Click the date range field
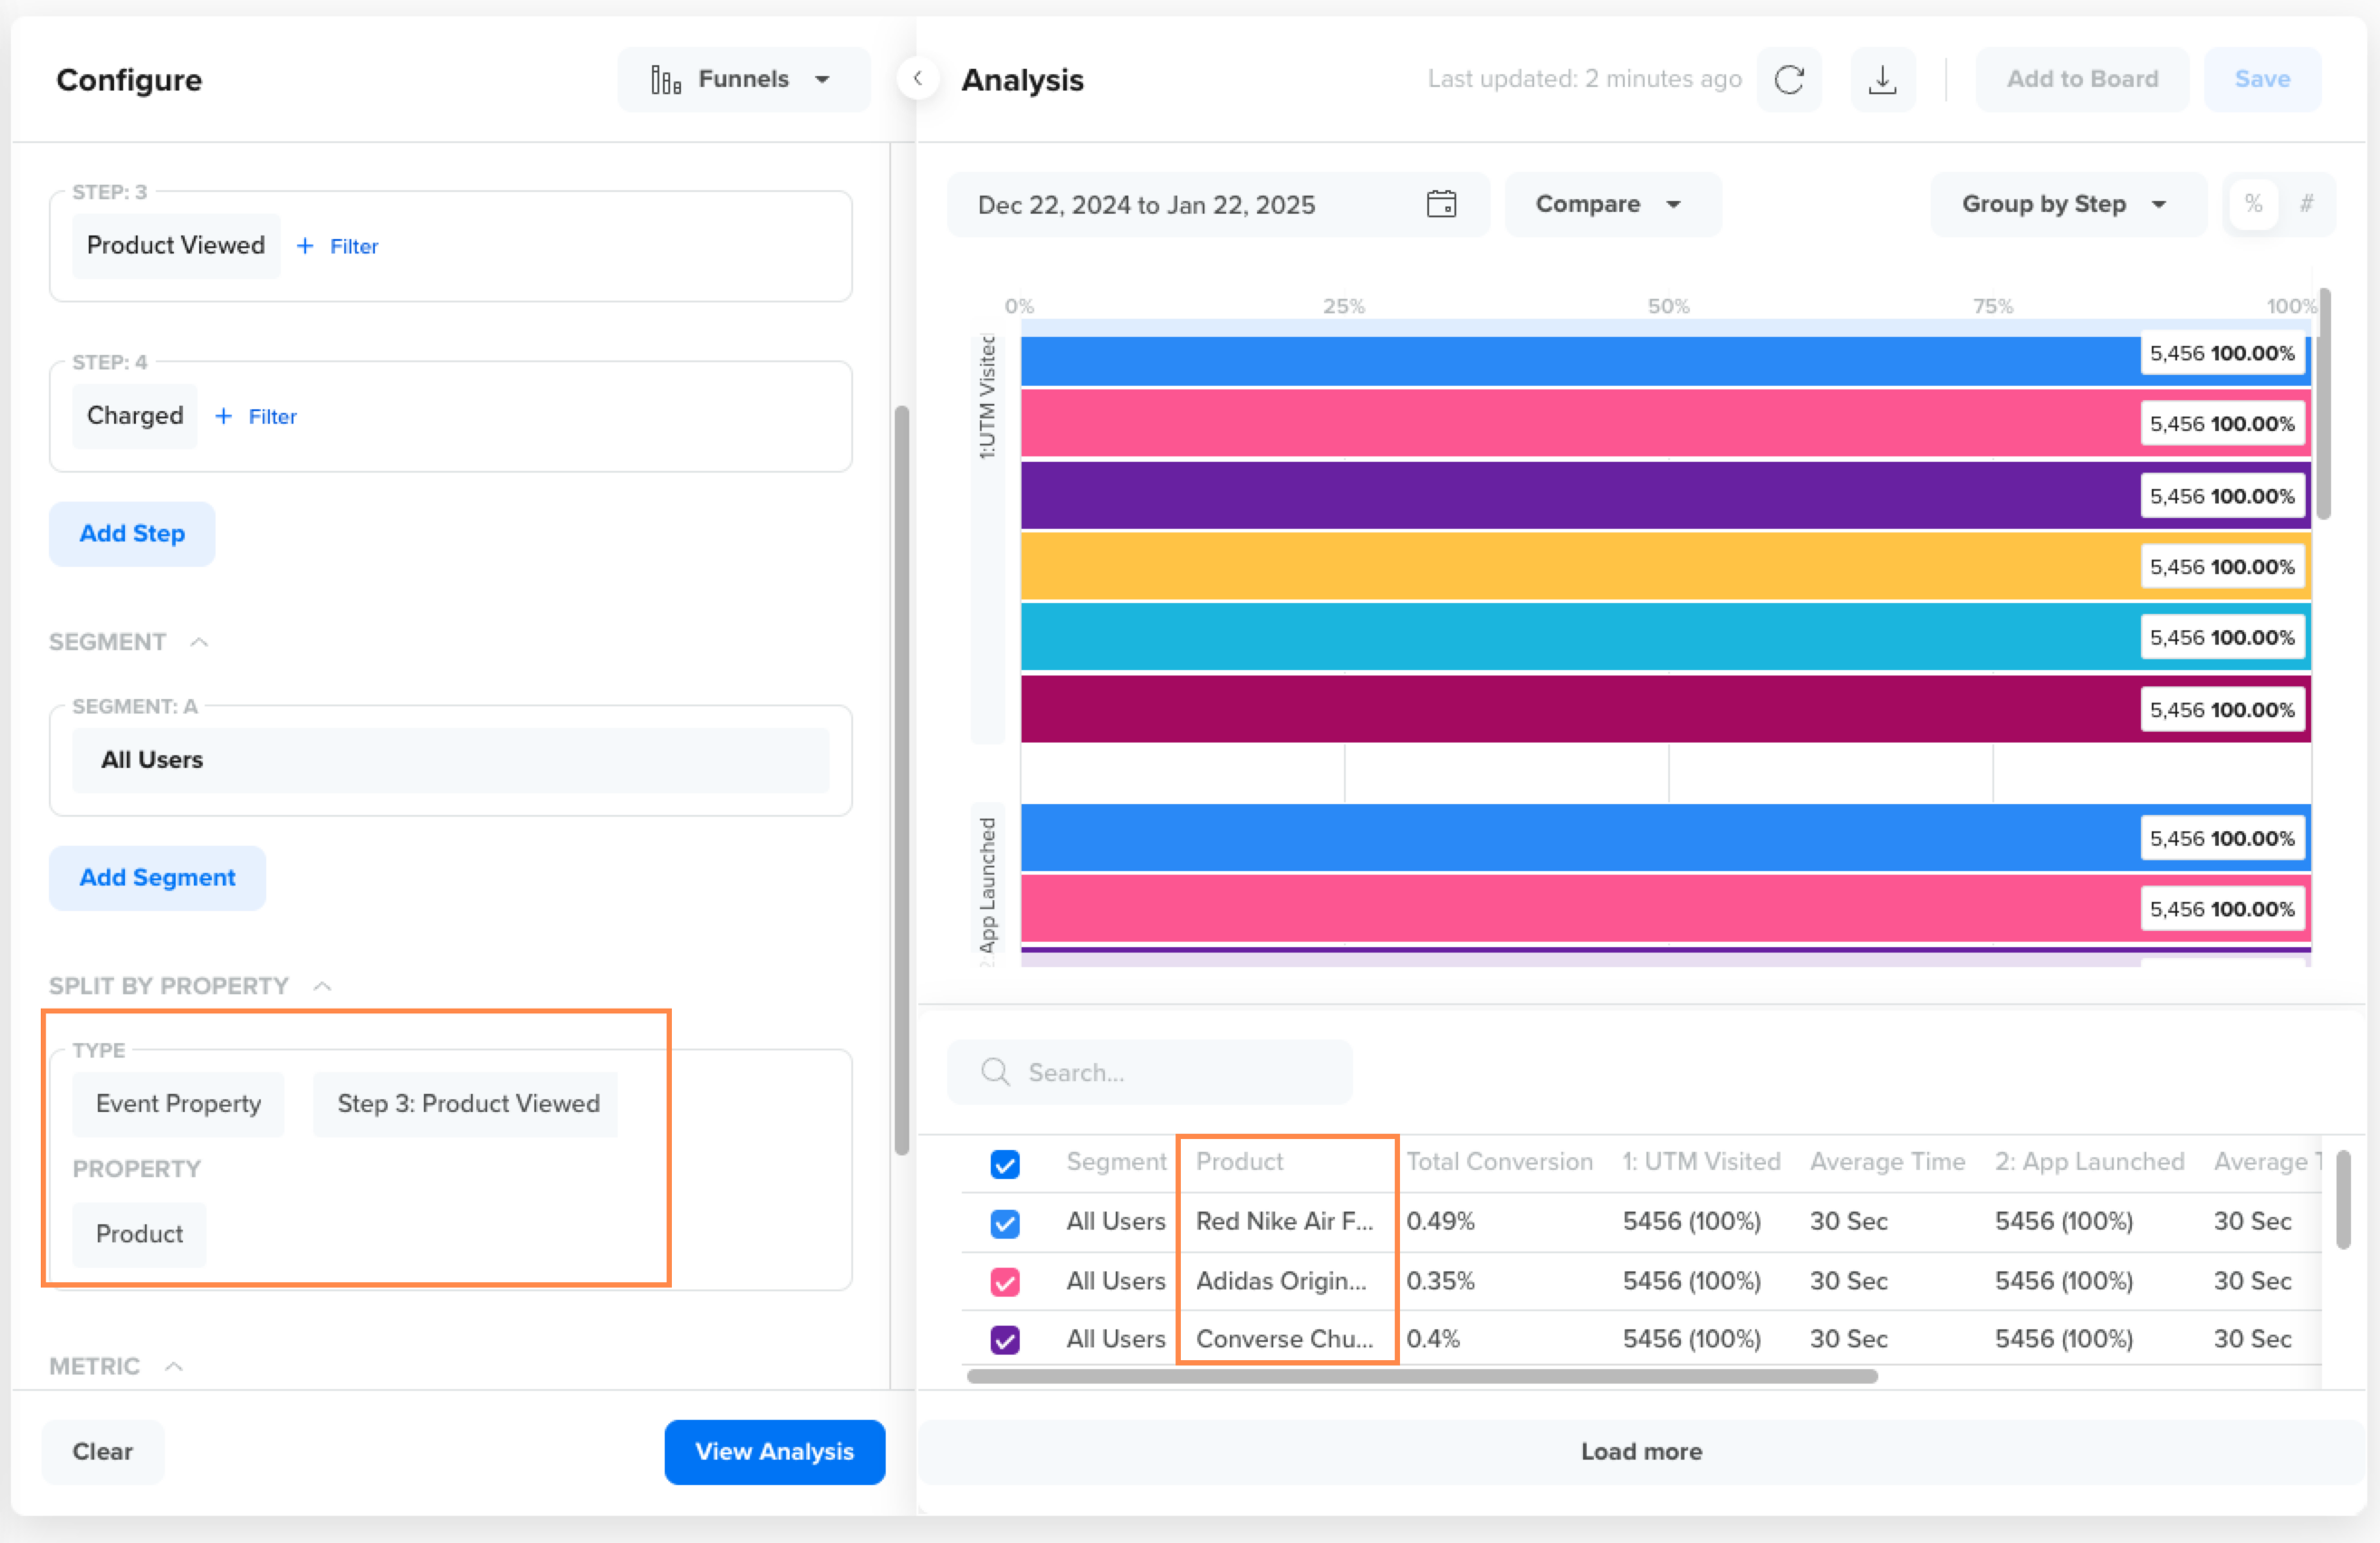Screen dimensions: 2380x1543 coord(1218,204)
